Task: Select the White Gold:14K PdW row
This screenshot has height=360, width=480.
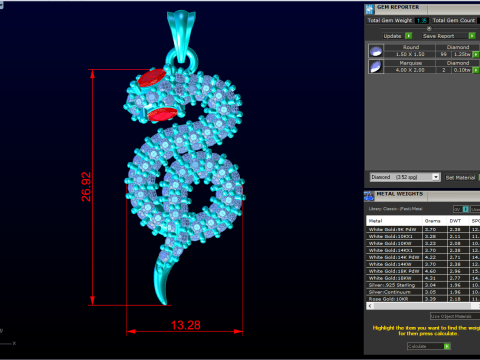Action: pyautogui.click(x=423, y=257)
